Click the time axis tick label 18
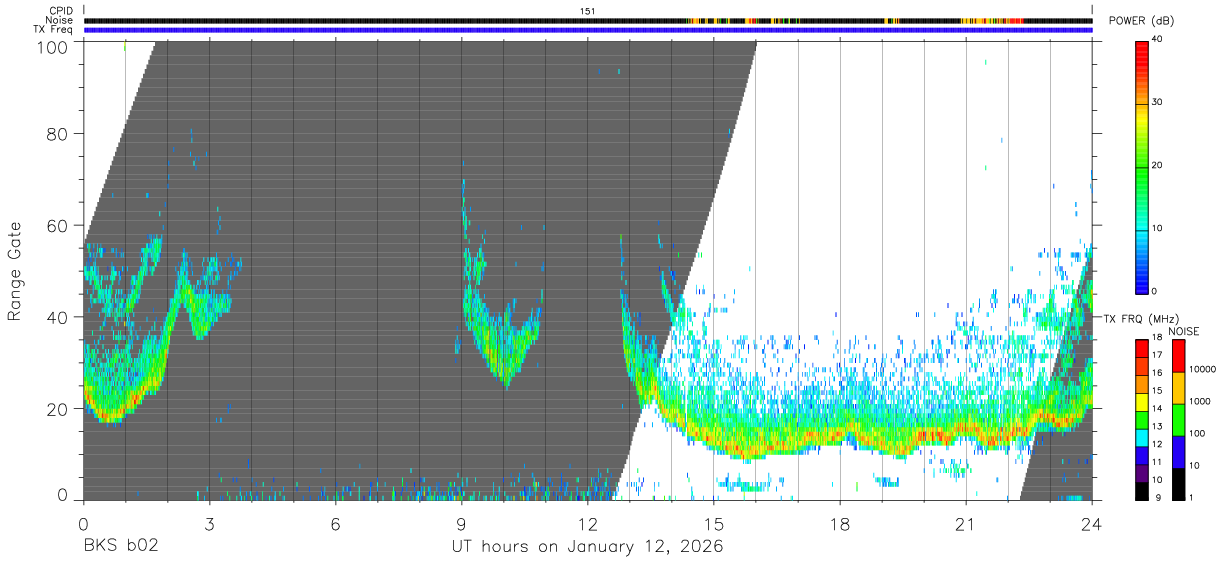1228x567 pixels. point(840,524)
